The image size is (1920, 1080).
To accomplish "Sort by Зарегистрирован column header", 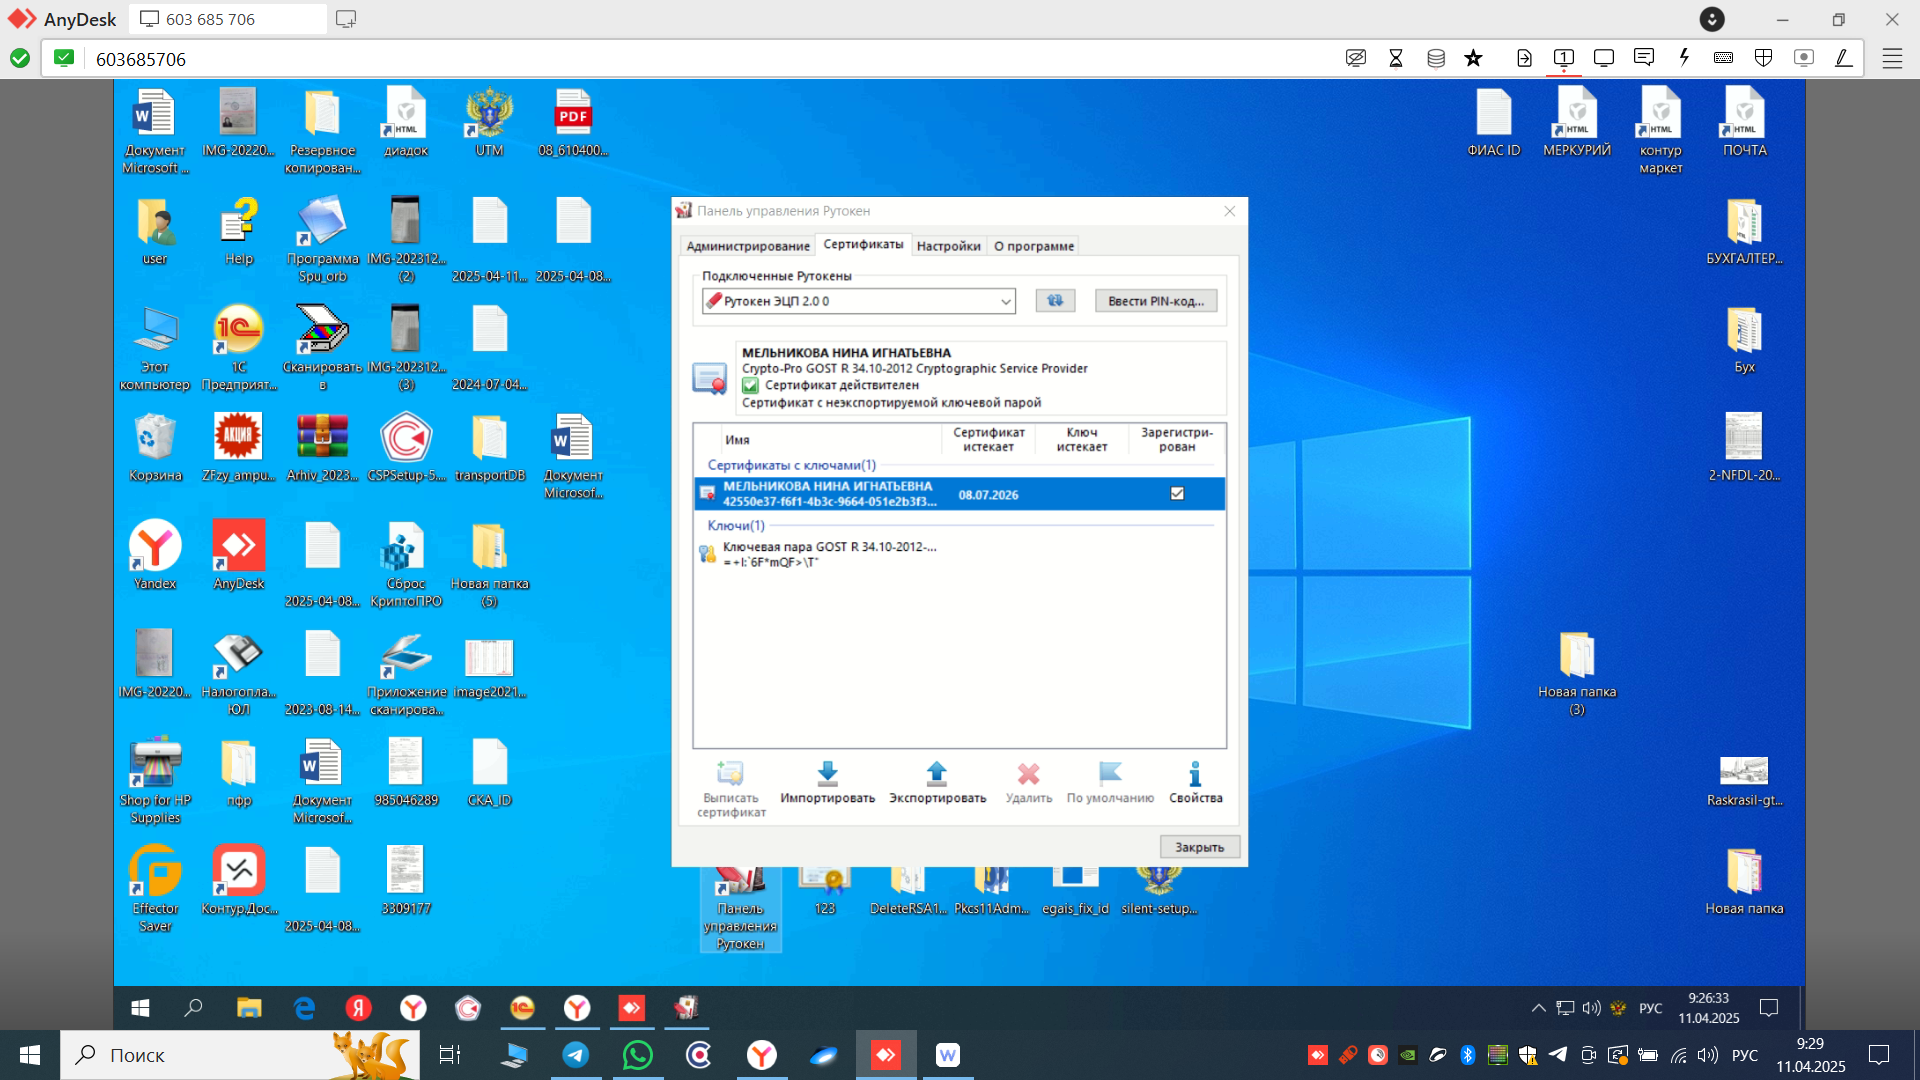I will pyautogui.click(x=1177, y=439).
